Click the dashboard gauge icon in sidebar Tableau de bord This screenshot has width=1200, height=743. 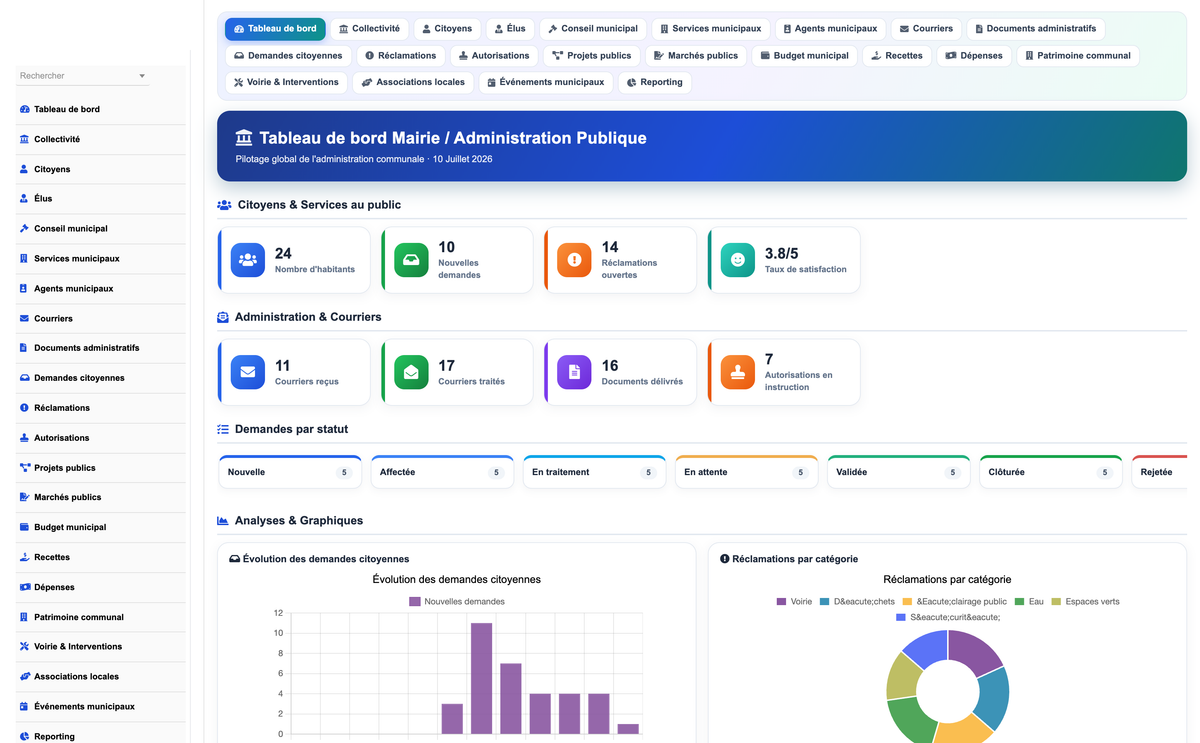[24, 109]
